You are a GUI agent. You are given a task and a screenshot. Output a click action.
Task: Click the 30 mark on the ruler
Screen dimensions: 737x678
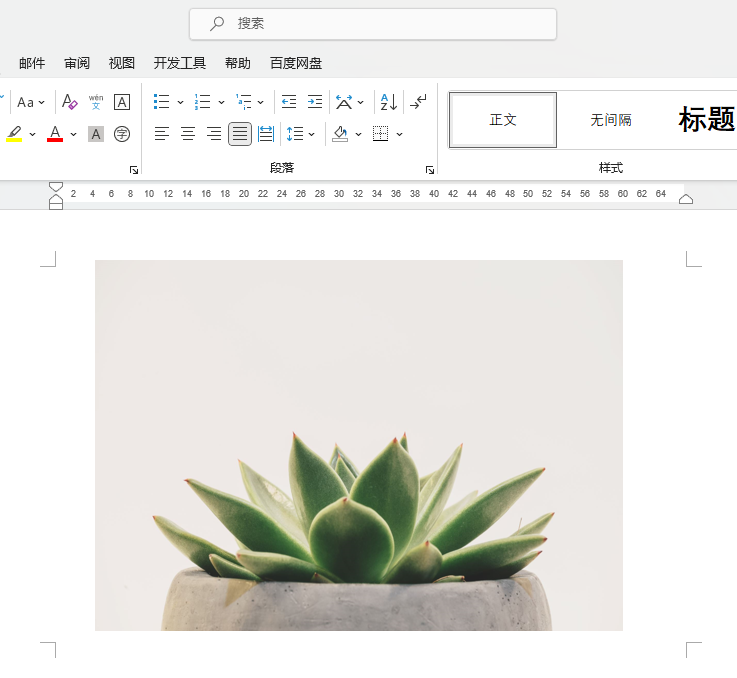[339, 194]
